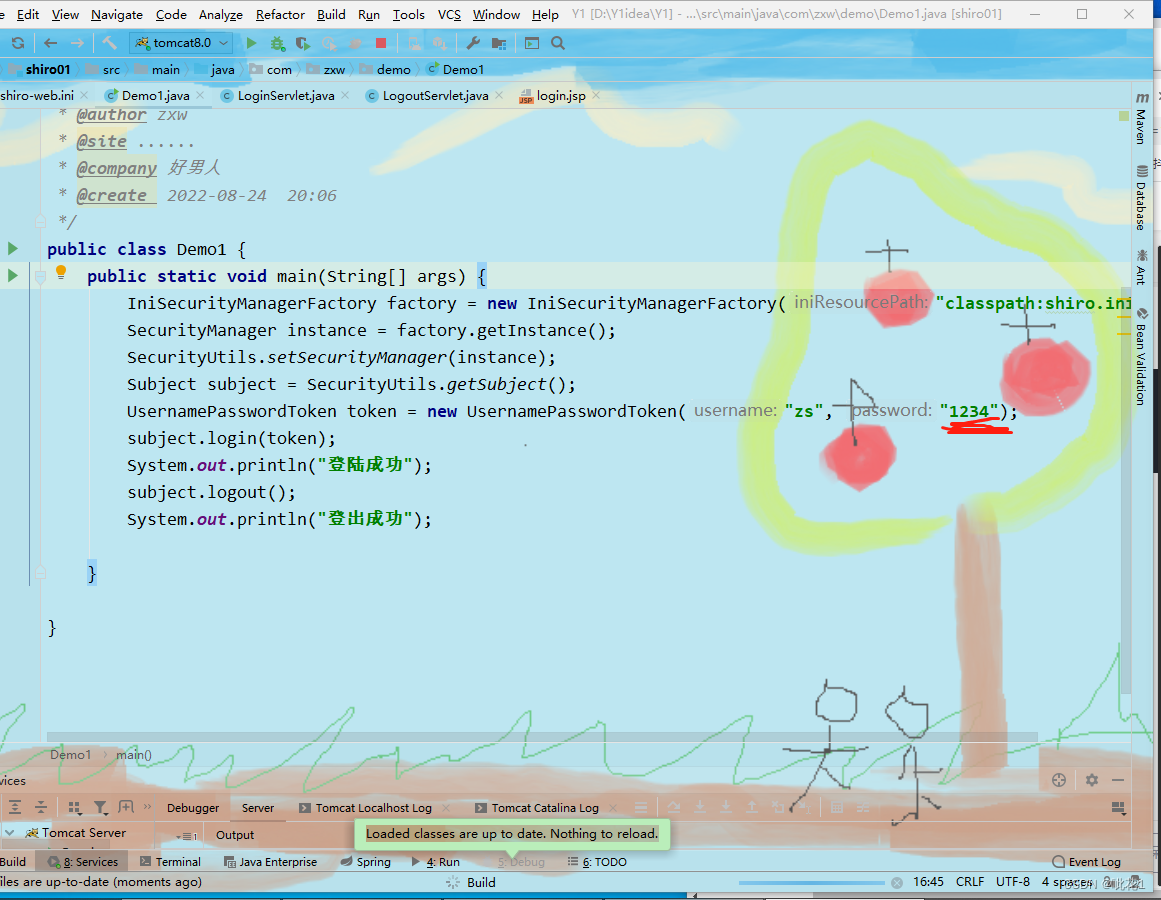The image size is (1161, 900).
Task: Click the run gutter arrow beside main method
Action: coord(13,275)
